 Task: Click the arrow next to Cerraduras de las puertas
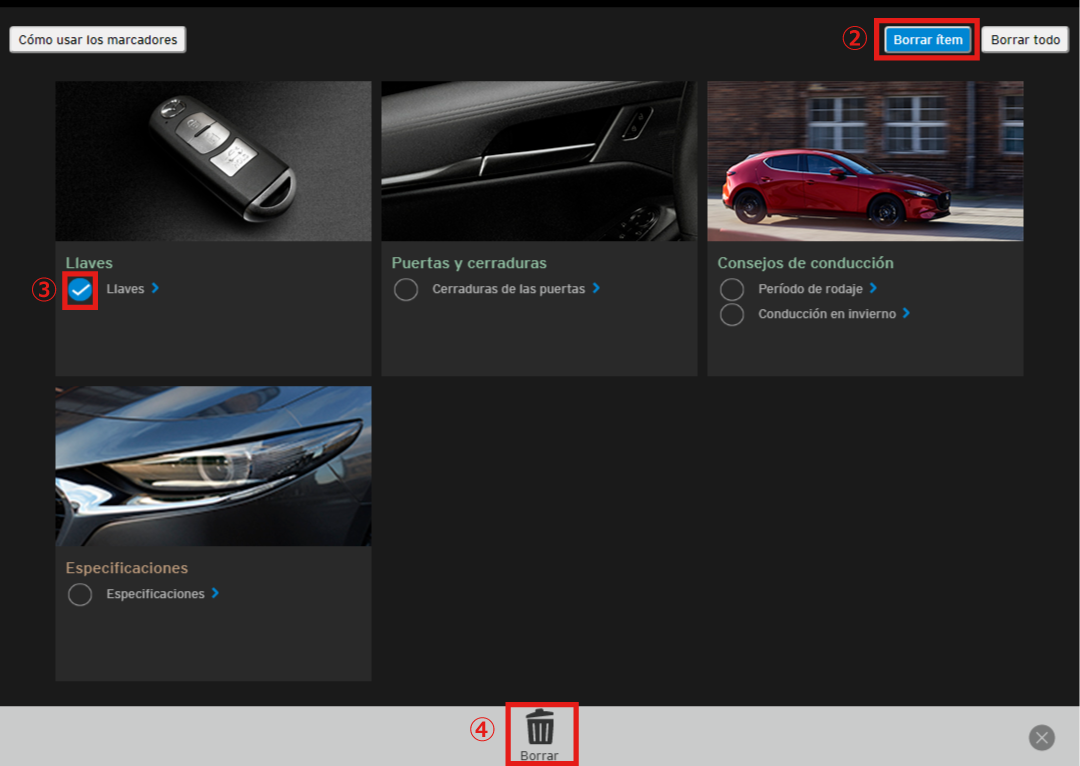pos(596,288)
